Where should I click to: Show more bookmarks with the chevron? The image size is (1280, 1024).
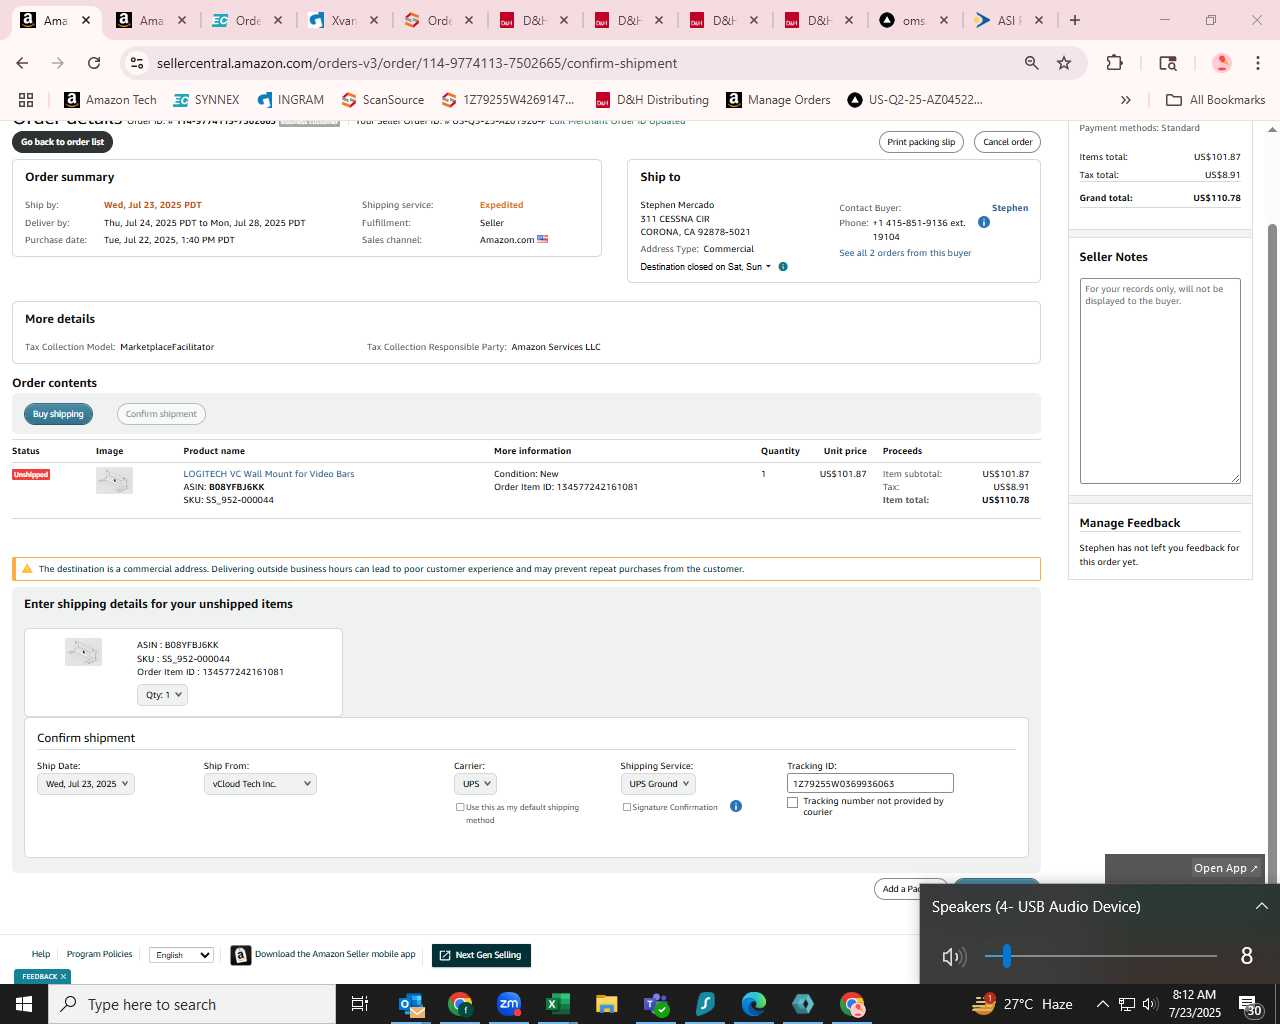1125,100
